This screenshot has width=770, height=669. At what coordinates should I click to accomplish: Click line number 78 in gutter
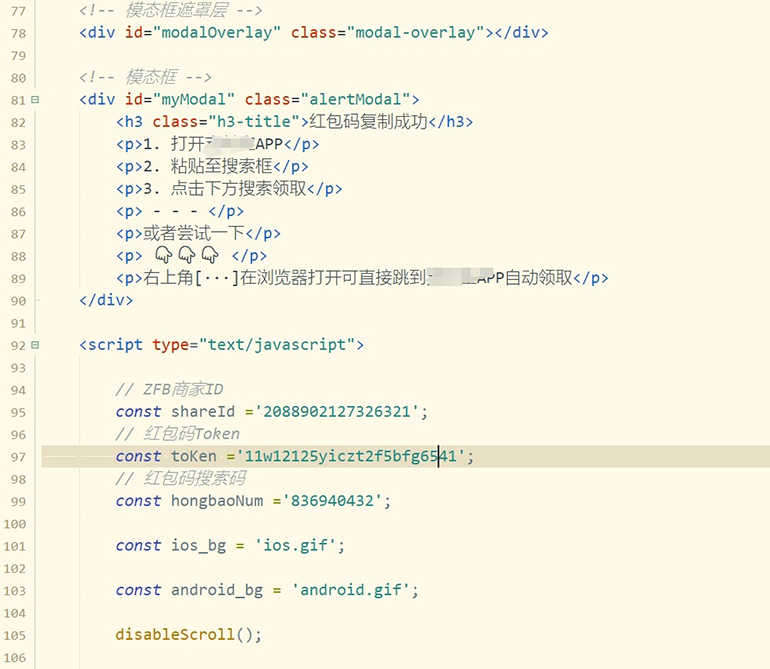pos(16,33)
